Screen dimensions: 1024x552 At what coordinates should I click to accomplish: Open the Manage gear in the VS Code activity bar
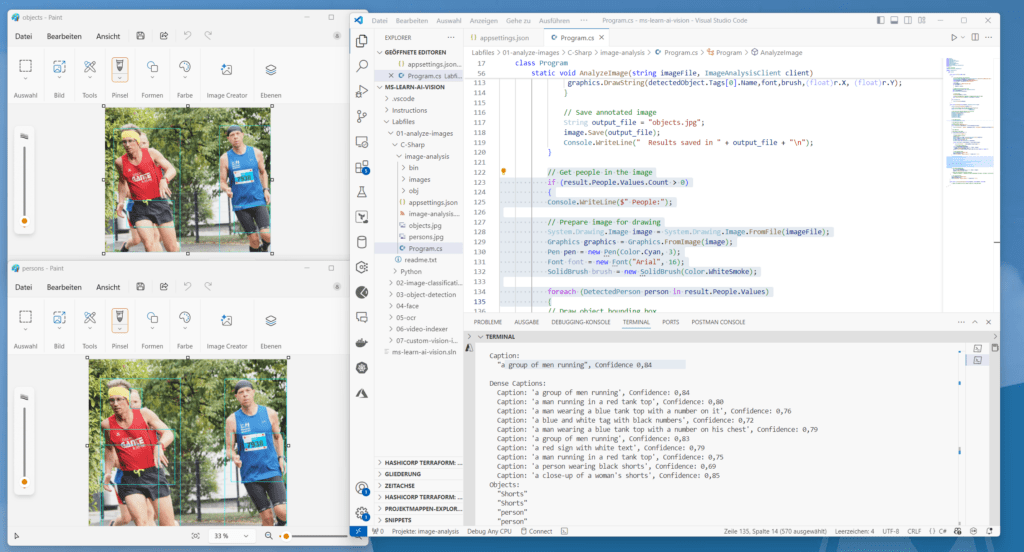pyautogui.click(x=362, y=513)
